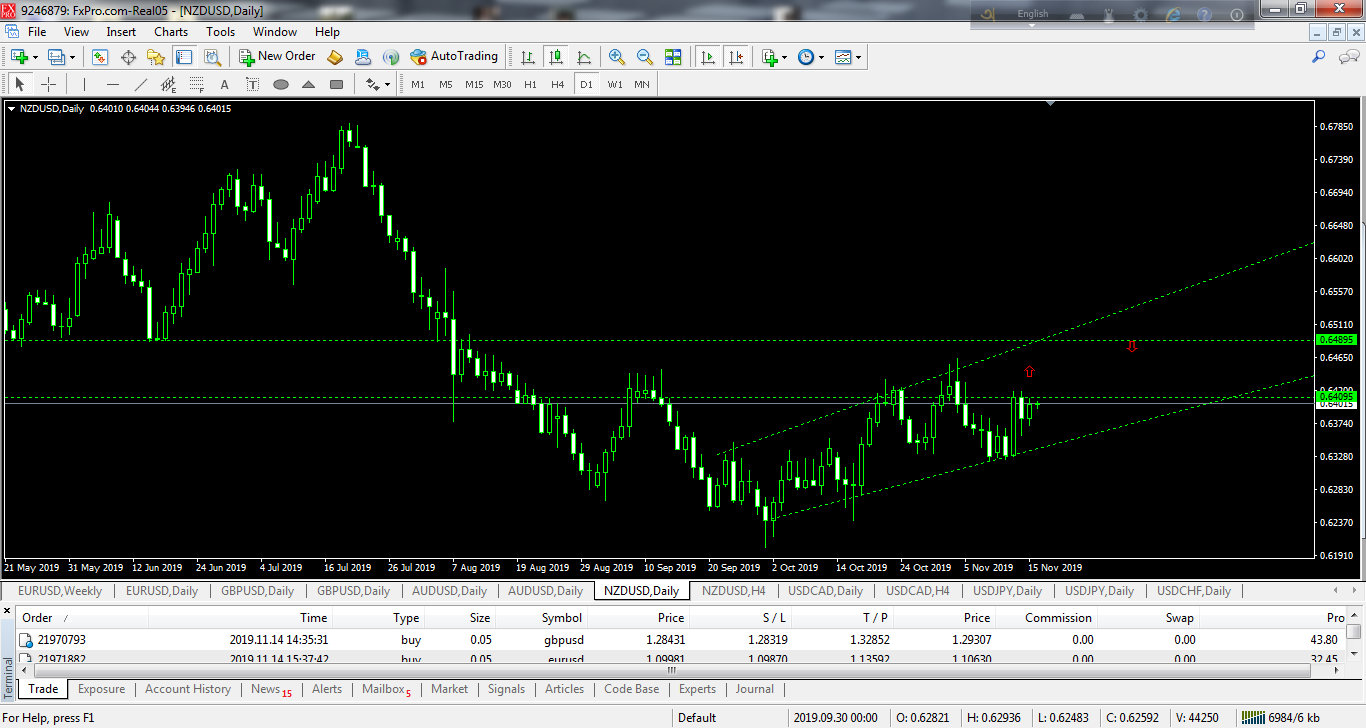The image size is (1366, 728).
Task: Select the ellipse shape tool
Action: 280,84
